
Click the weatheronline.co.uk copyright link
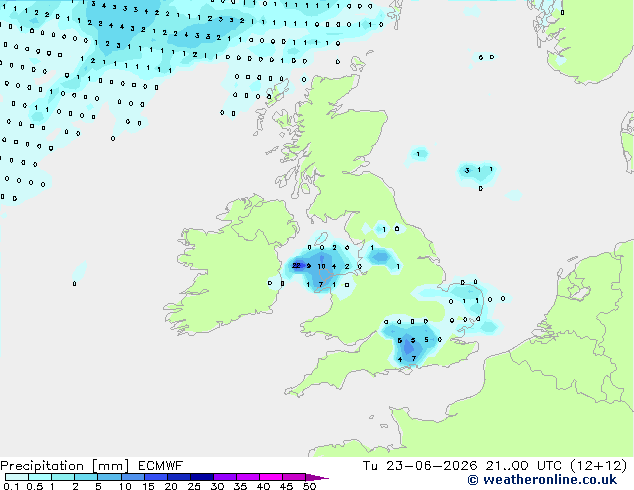coord(542,480)
